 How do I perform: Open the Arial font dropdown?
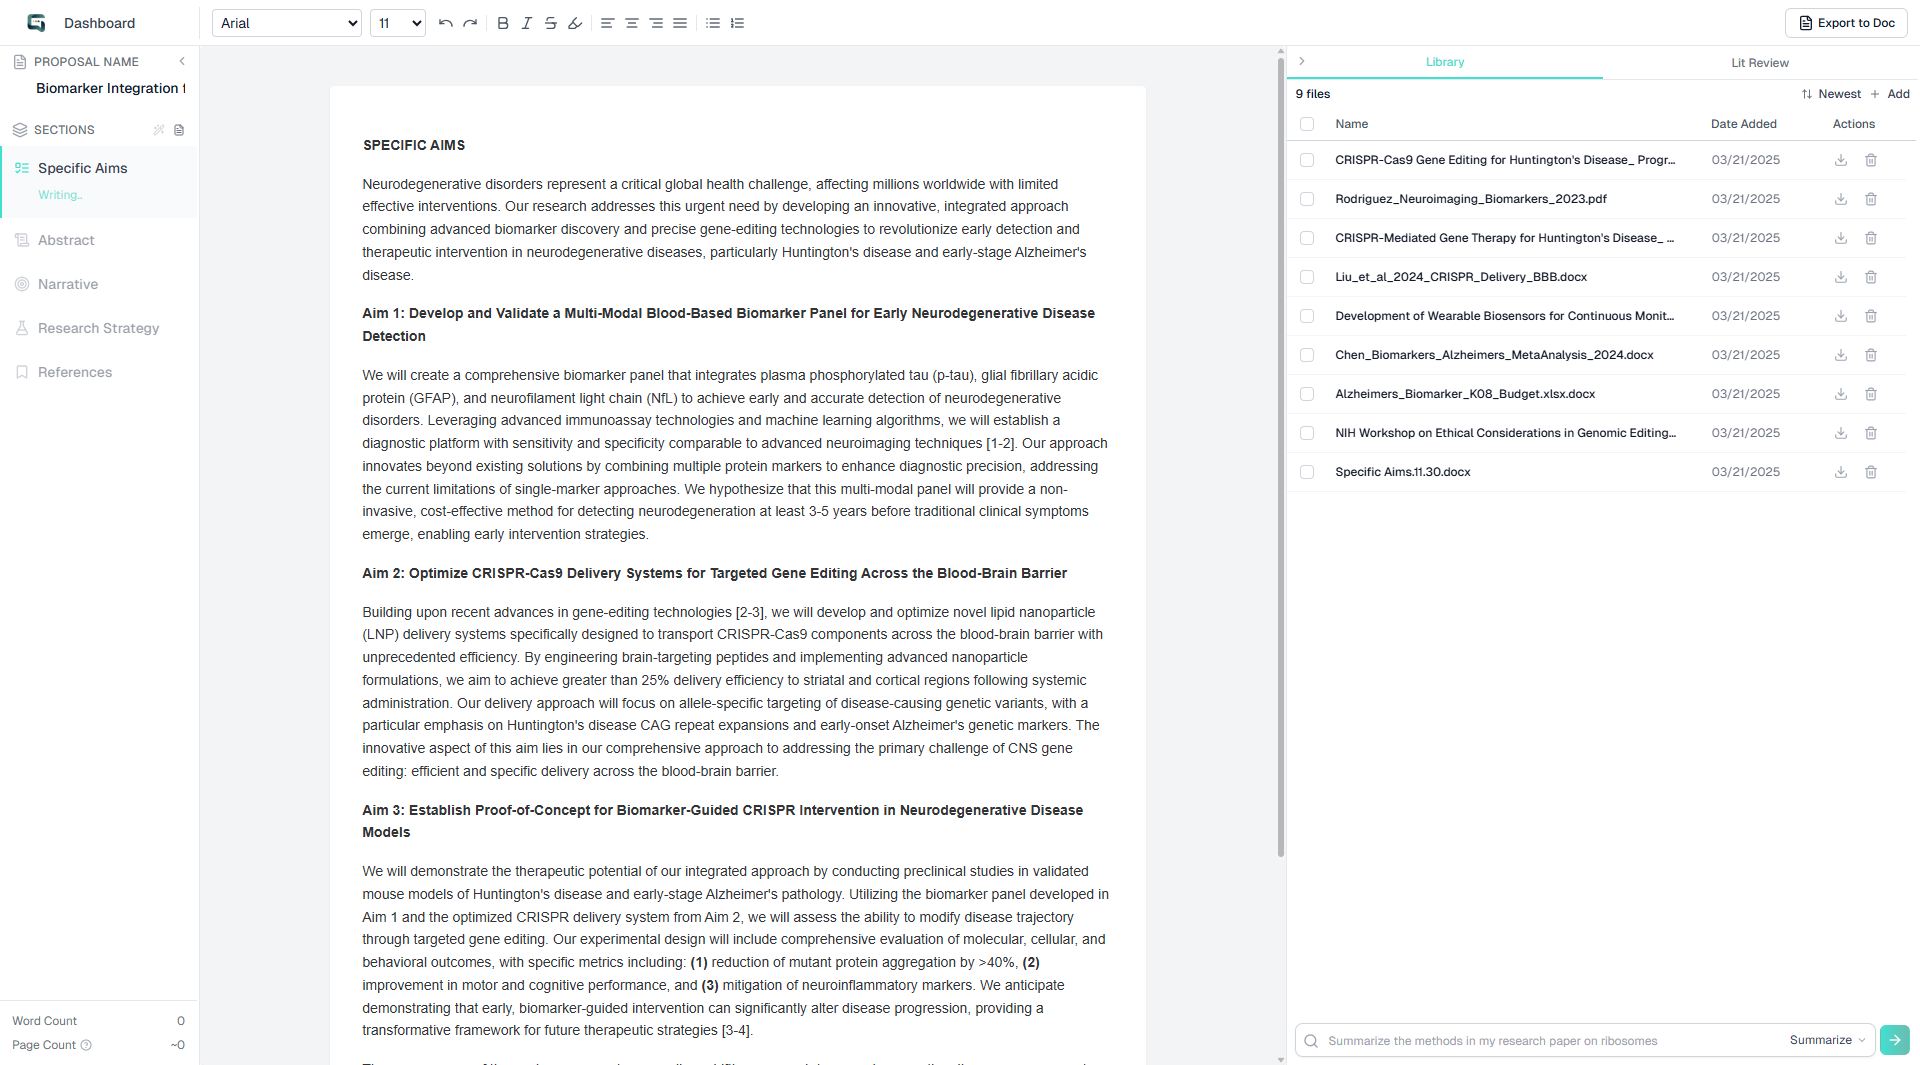click(287, 23)
